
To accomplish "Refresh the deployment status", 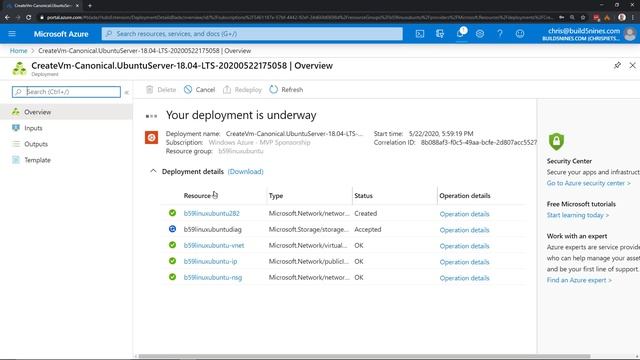I will point(286,90).
